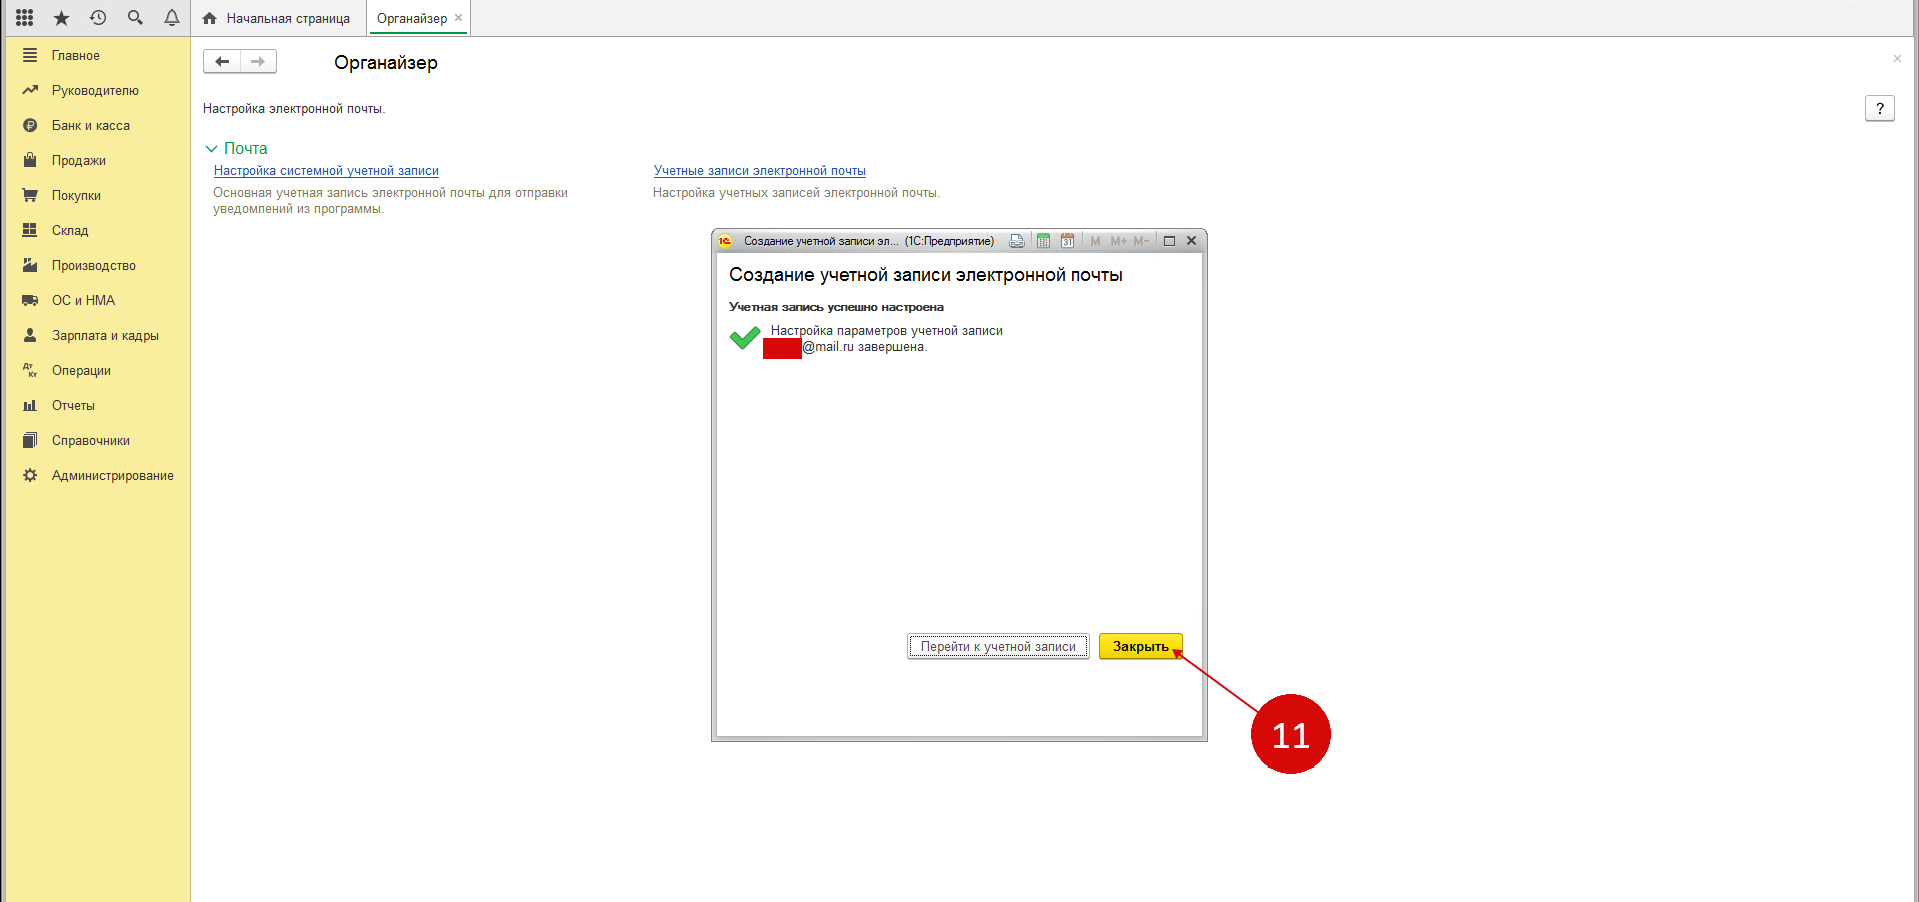Open the Покупки section

point(97,195)
